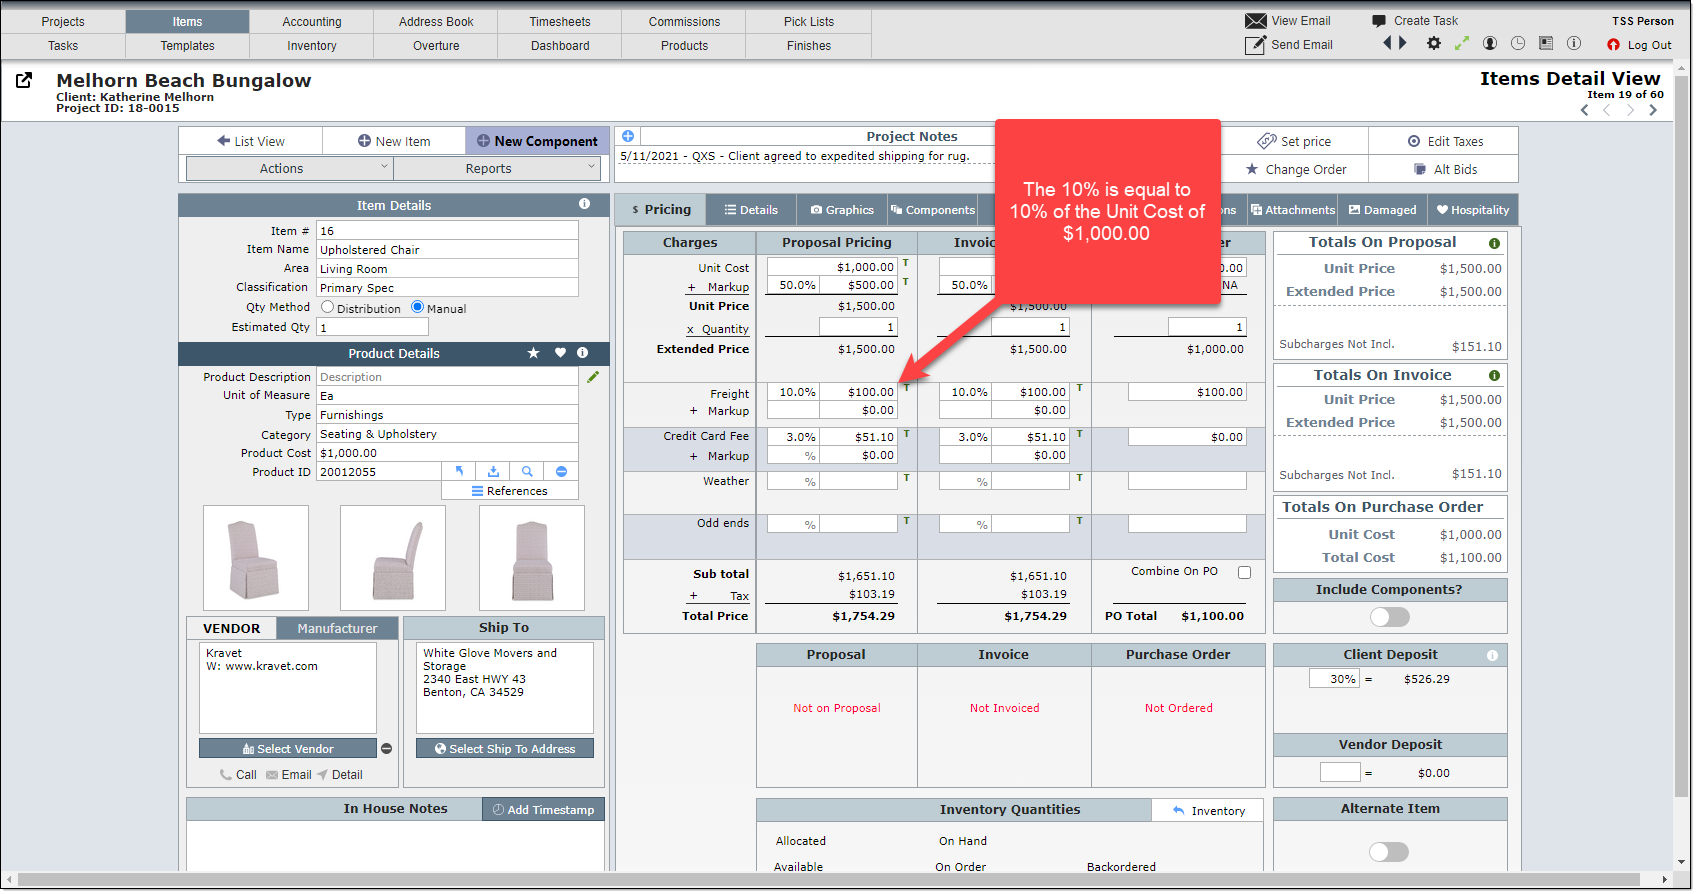Click the Select Ship To Address button
1696x894 pixels.
click(505, 749)
